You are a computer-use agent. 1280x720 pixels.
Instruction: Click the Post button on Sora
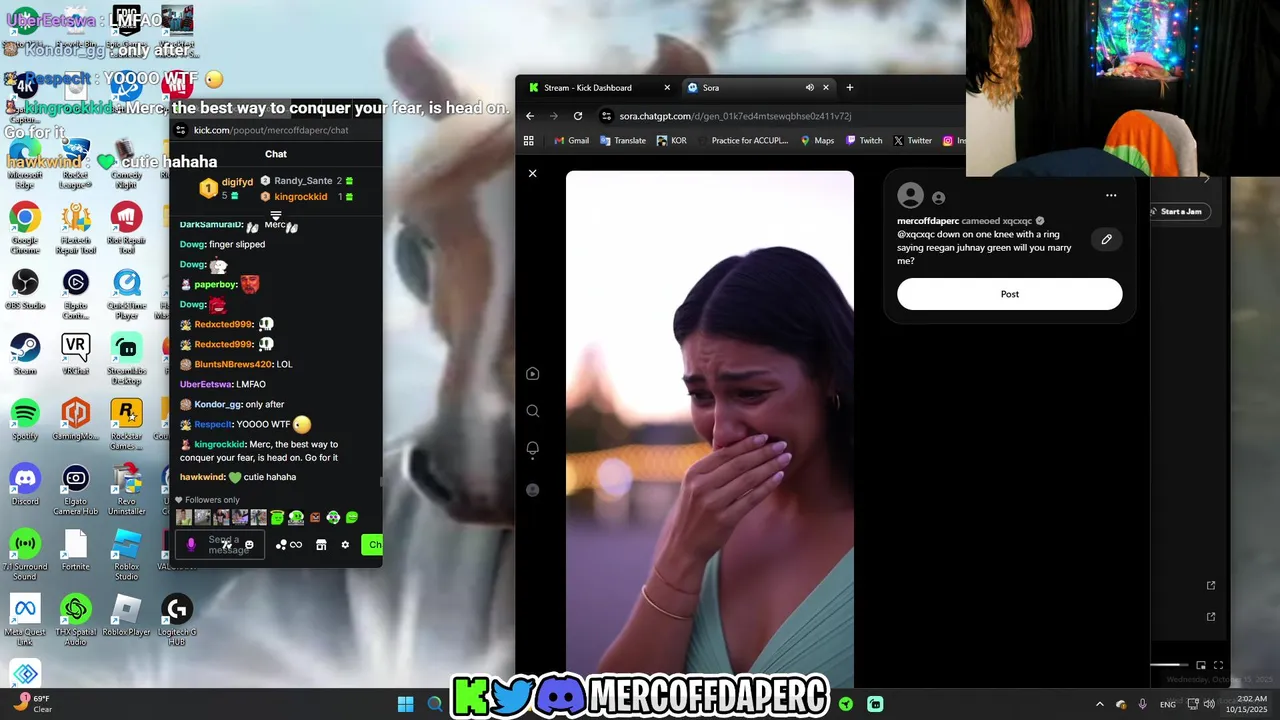pos(1010,294)
